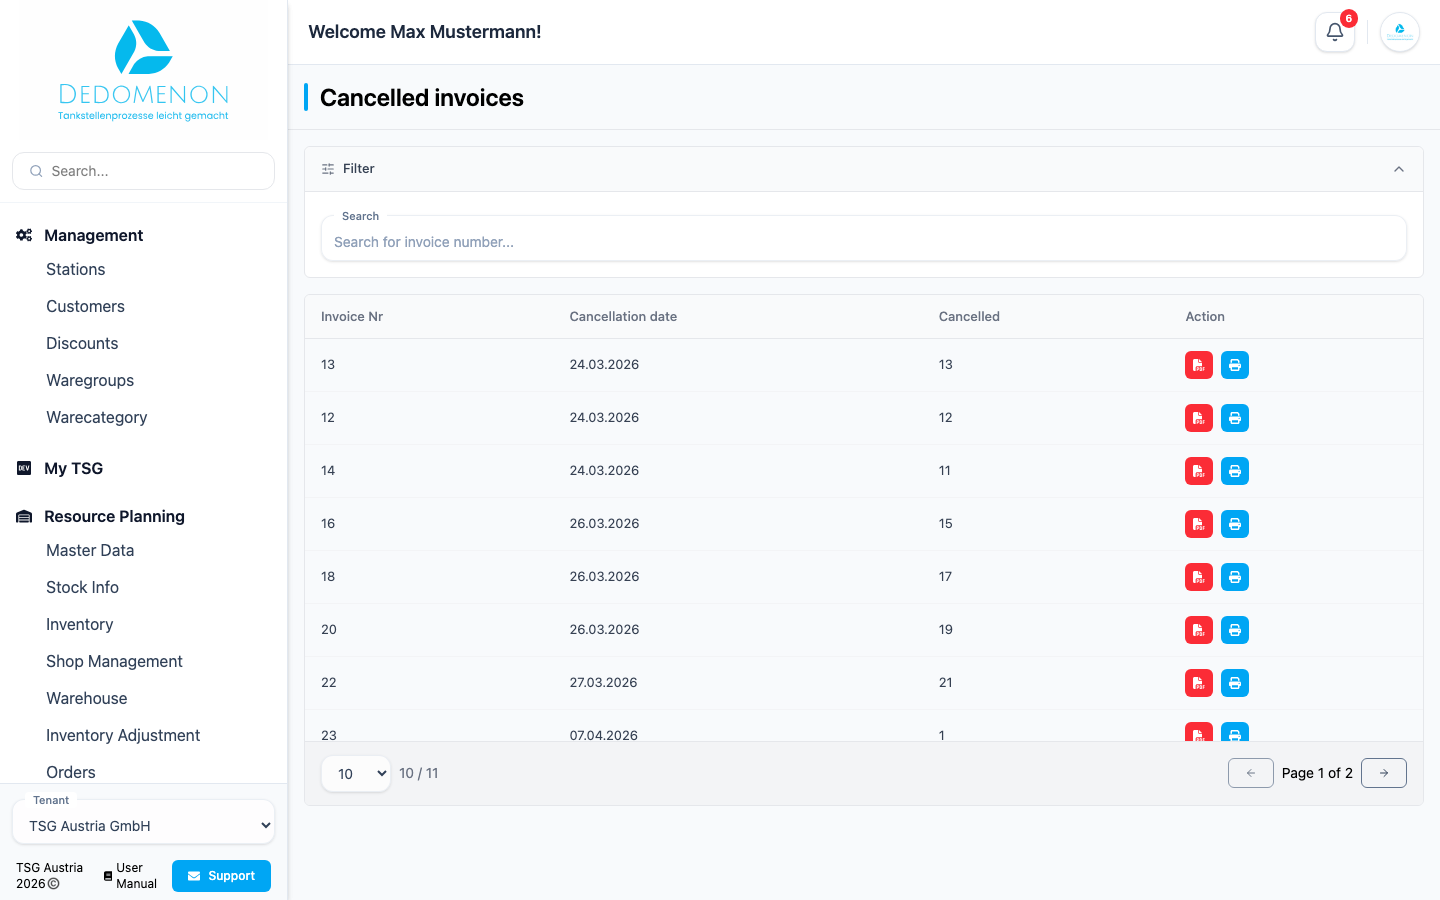Print invoice 18
The width and height of the screenshot is (1440, 900).
click(1235, 577)
